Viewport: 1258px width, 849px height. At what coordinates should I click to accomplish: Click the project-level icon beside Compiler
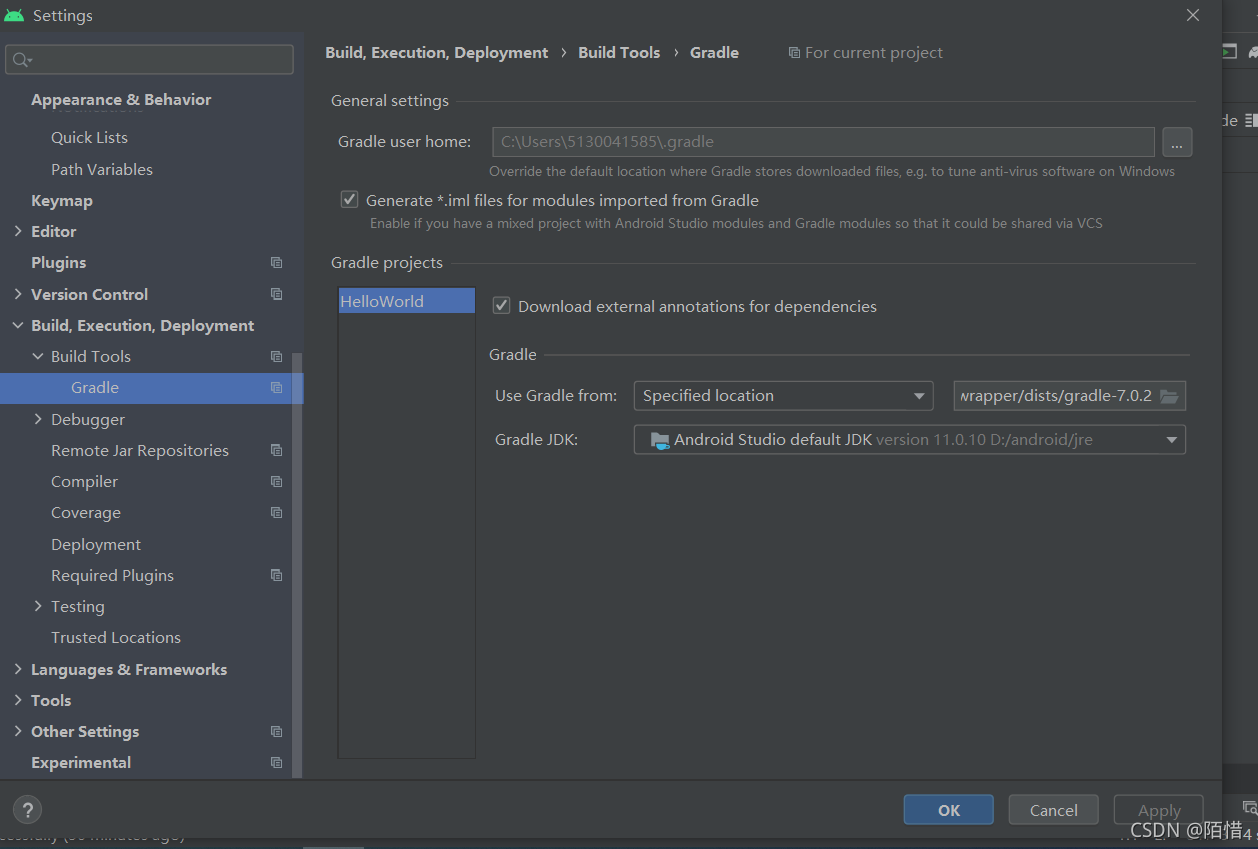(x=277, y=481)
